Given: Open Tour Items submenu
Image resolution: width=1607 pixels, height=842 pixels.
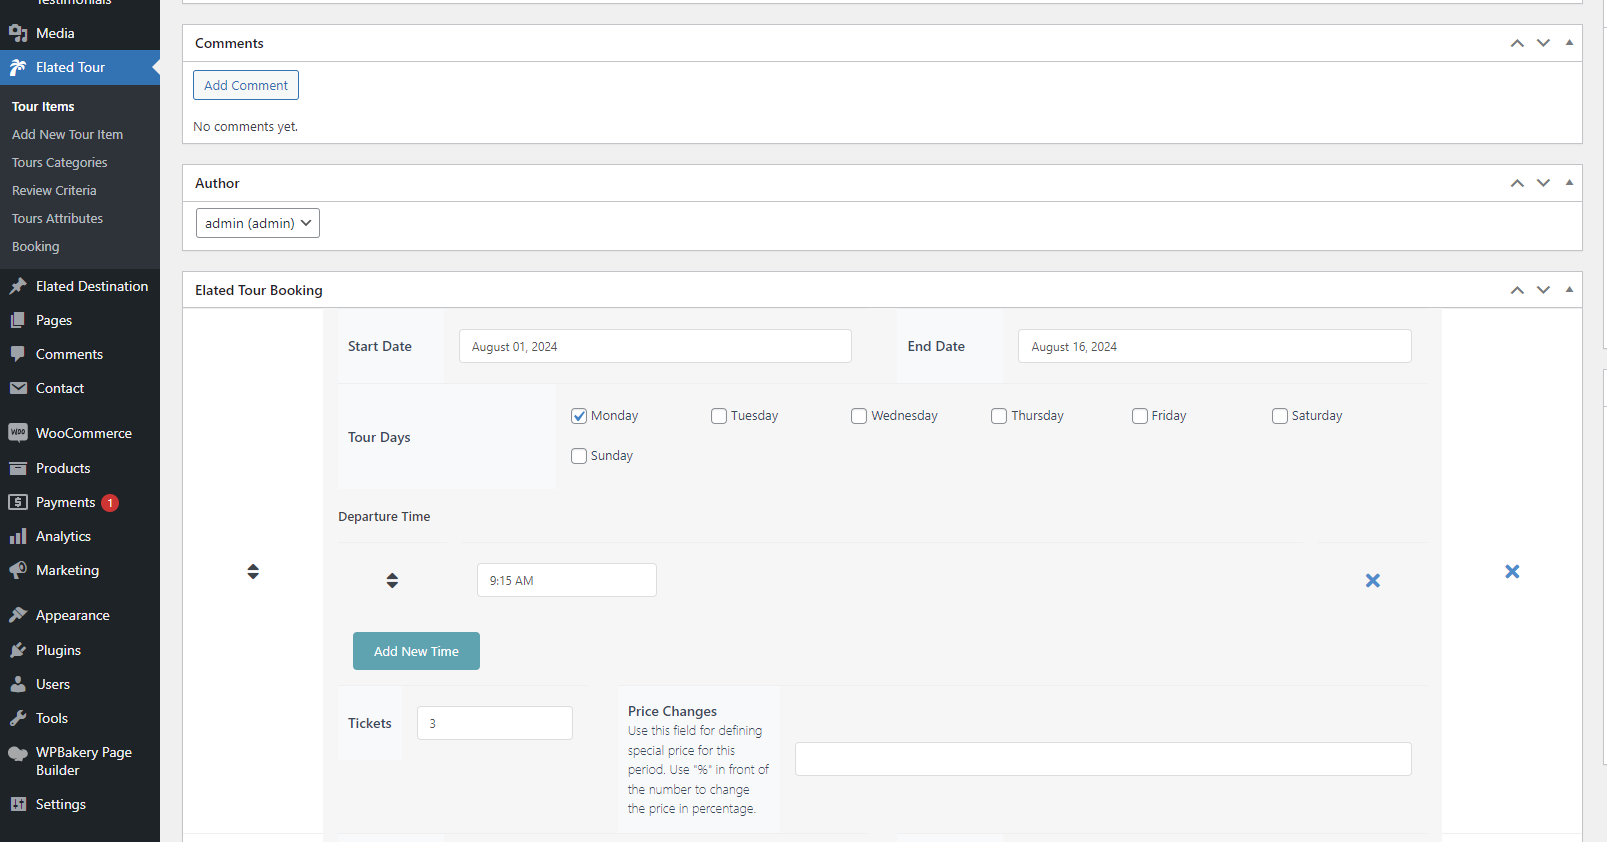Looking at the screenshot, I should 43,106.
